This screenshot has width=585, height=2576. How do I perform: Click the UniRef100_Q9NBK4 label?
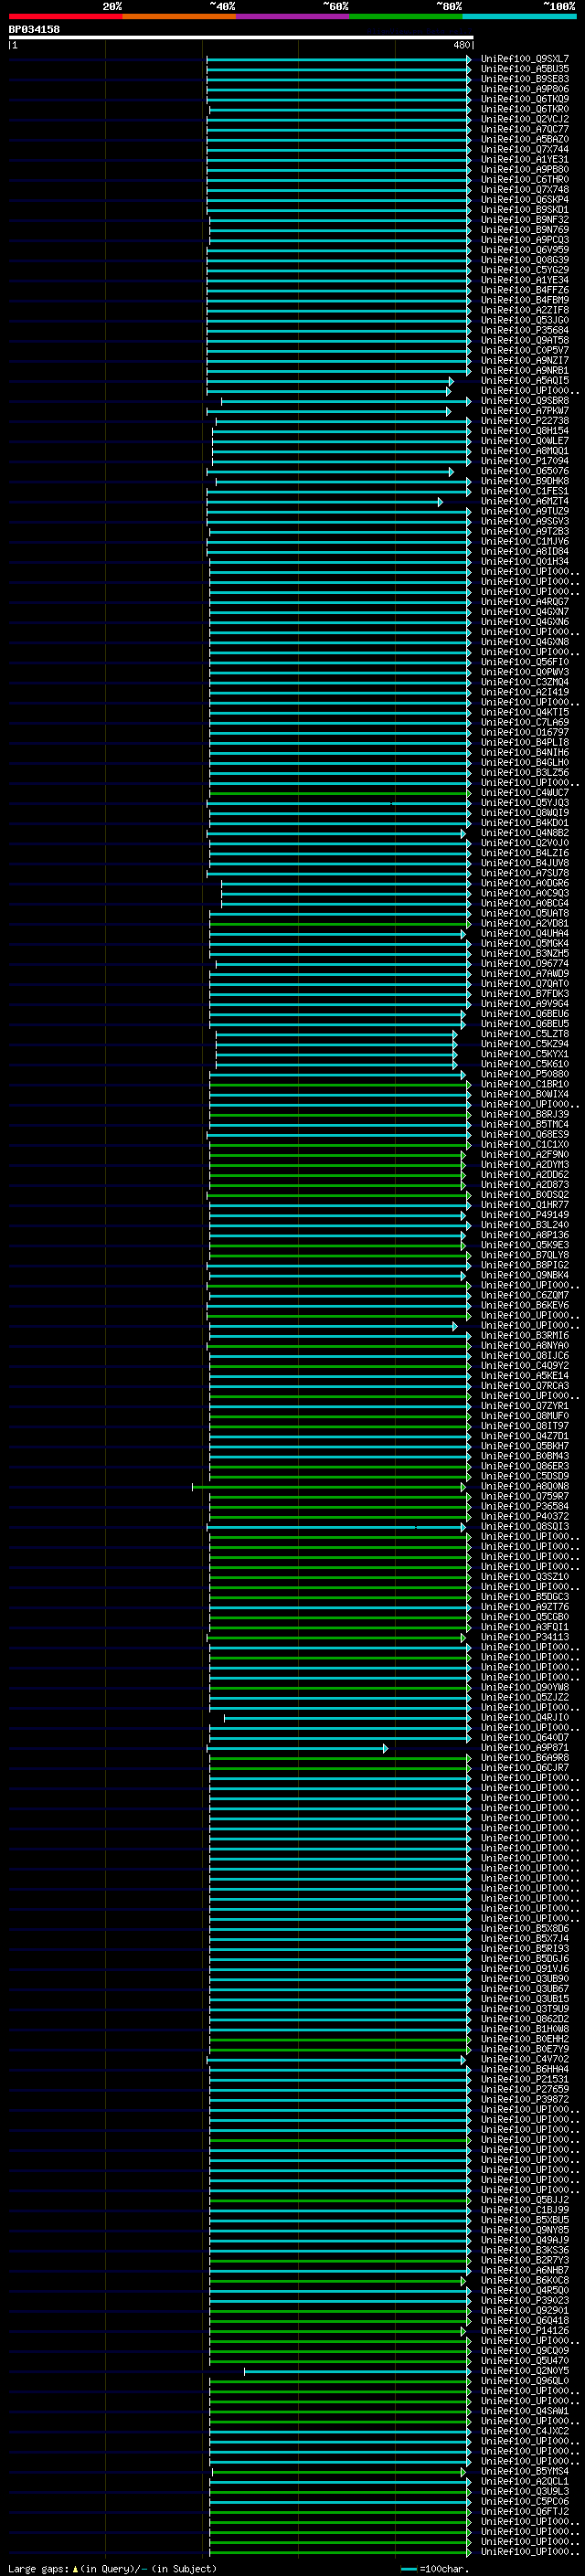click(x=525, y=1275)
